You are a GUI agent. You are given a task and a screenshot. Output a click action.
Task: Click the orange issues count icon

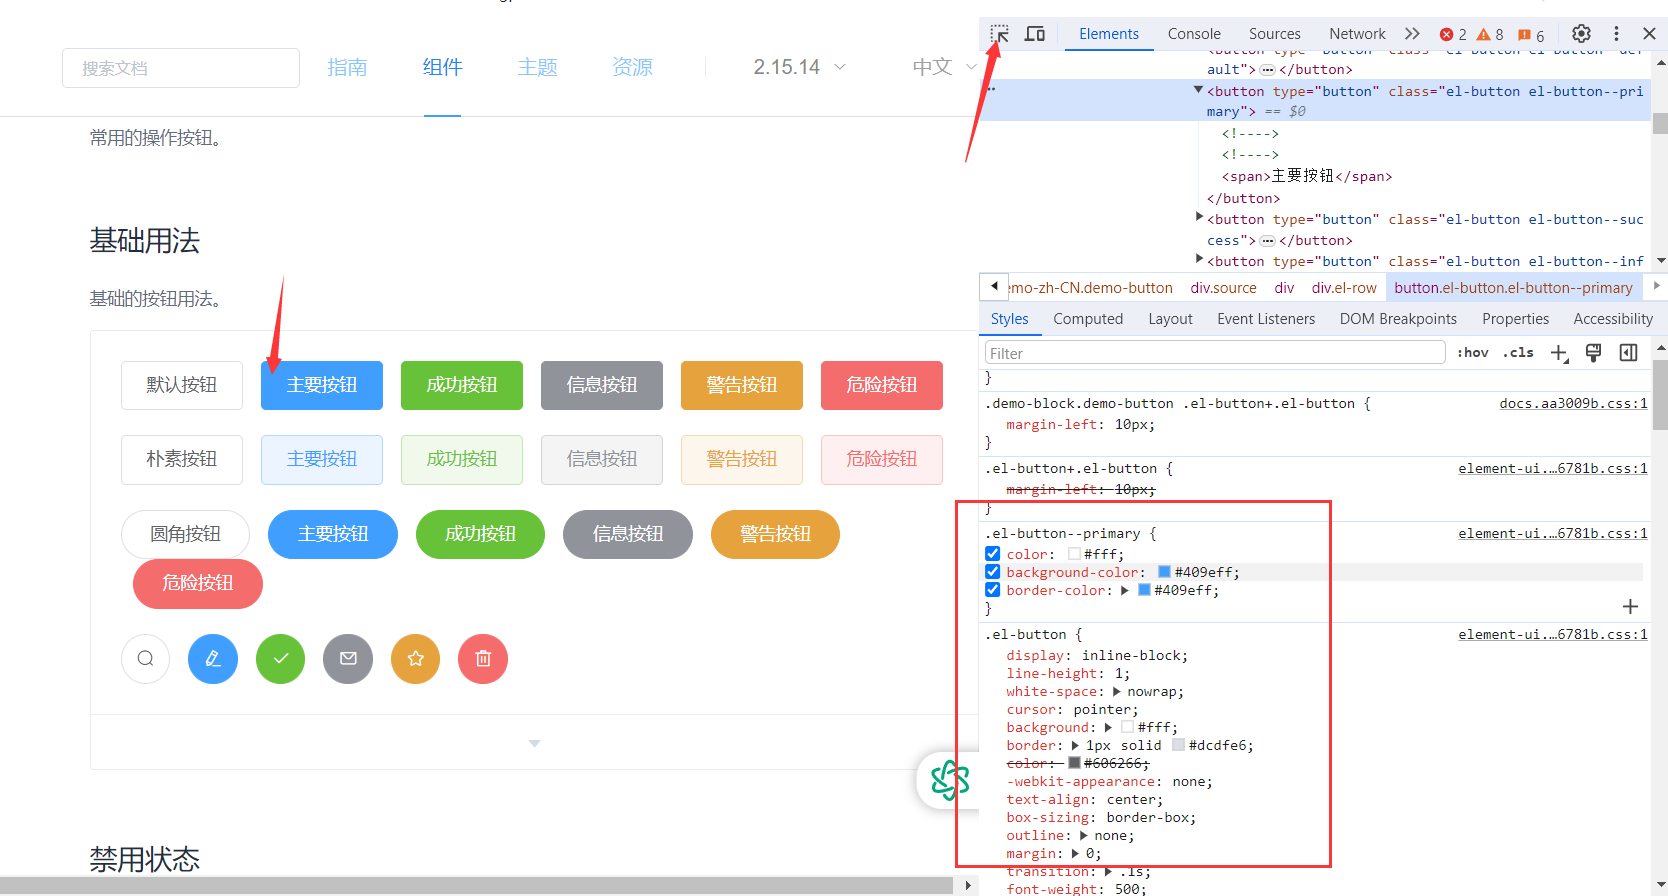tap(1524, 34)
